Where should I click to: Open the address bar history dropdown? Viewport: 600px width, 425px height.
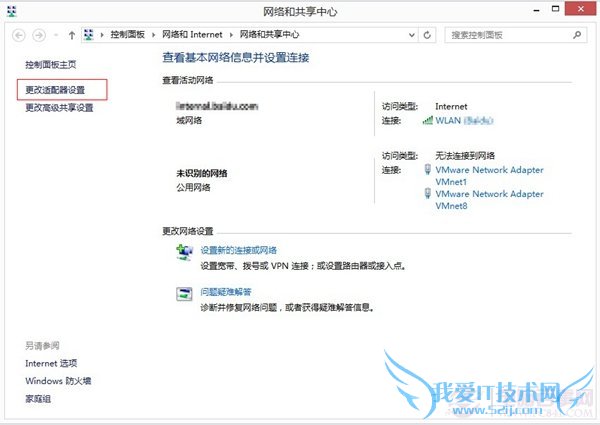[412, 35]
